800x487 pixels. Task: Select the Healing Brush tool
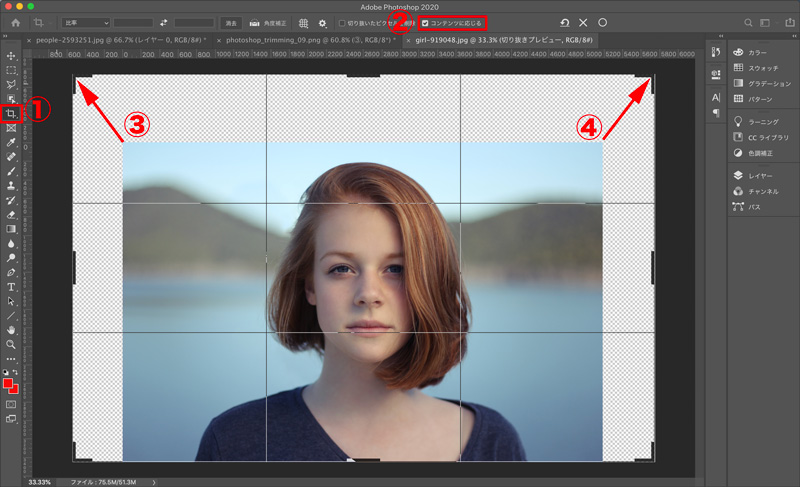(x=11, y=157)
